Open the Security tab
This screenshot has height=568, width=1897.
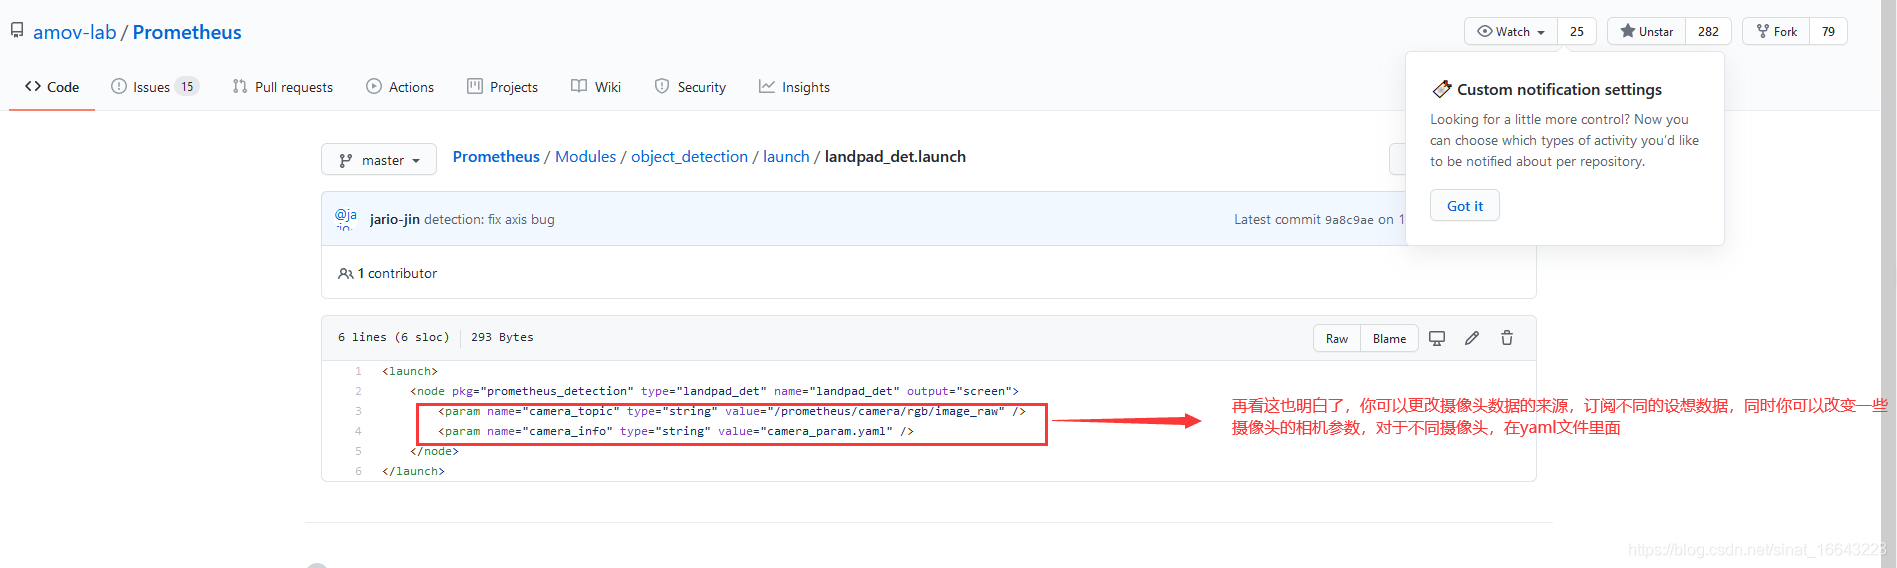[690, 87]
